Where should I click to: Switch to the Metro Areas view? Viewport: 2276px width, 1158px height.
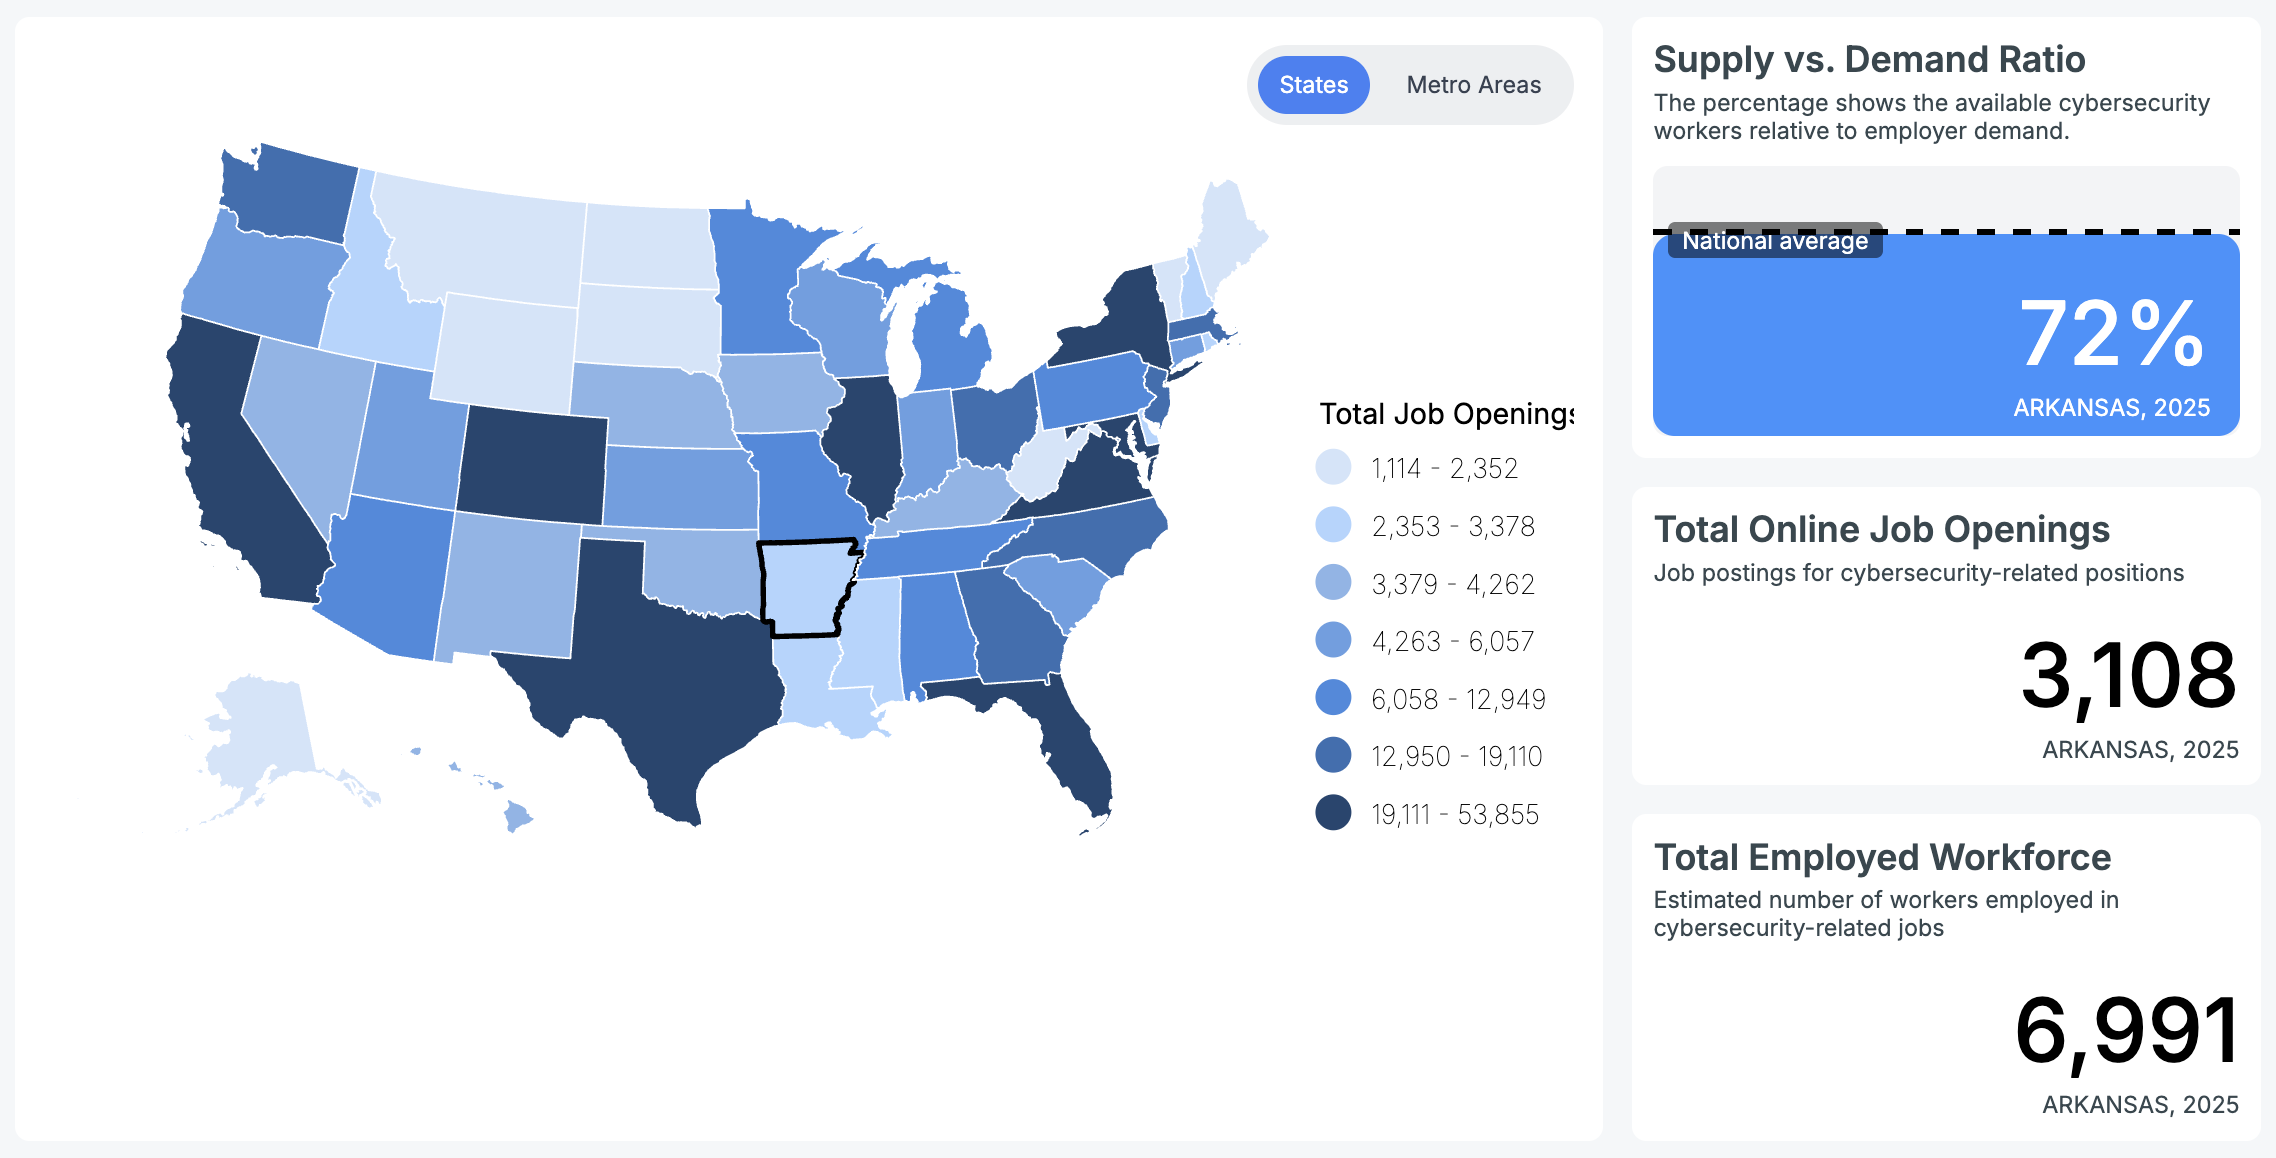(x=1473, y=85)
